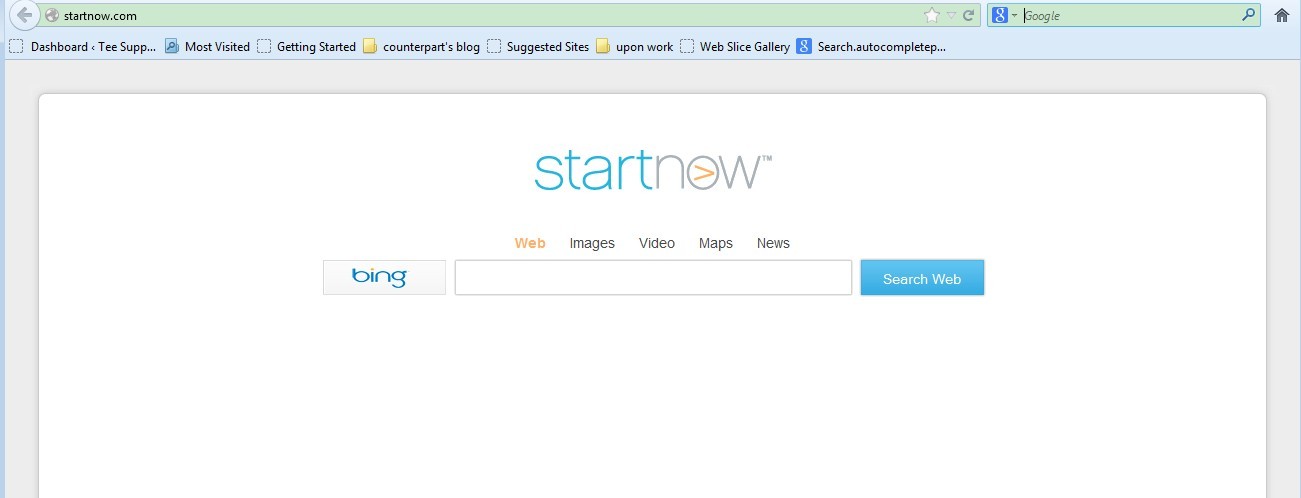Open the URL history dropdown arrow
Viewport: 1301px width, 498px height.
952,16
